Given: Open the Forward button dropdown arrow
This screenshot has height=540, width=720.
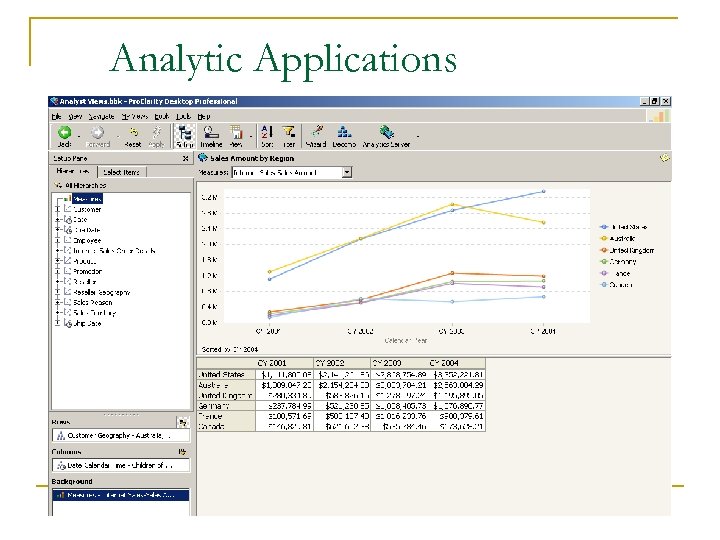Looking at the screenshot, I should 118,136.
